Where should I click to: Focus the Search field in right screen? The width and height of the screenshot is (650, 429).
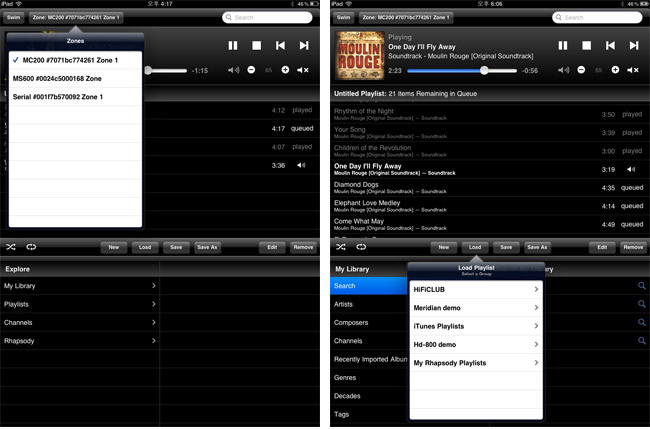pyautogui.click(x=597, y=17)
